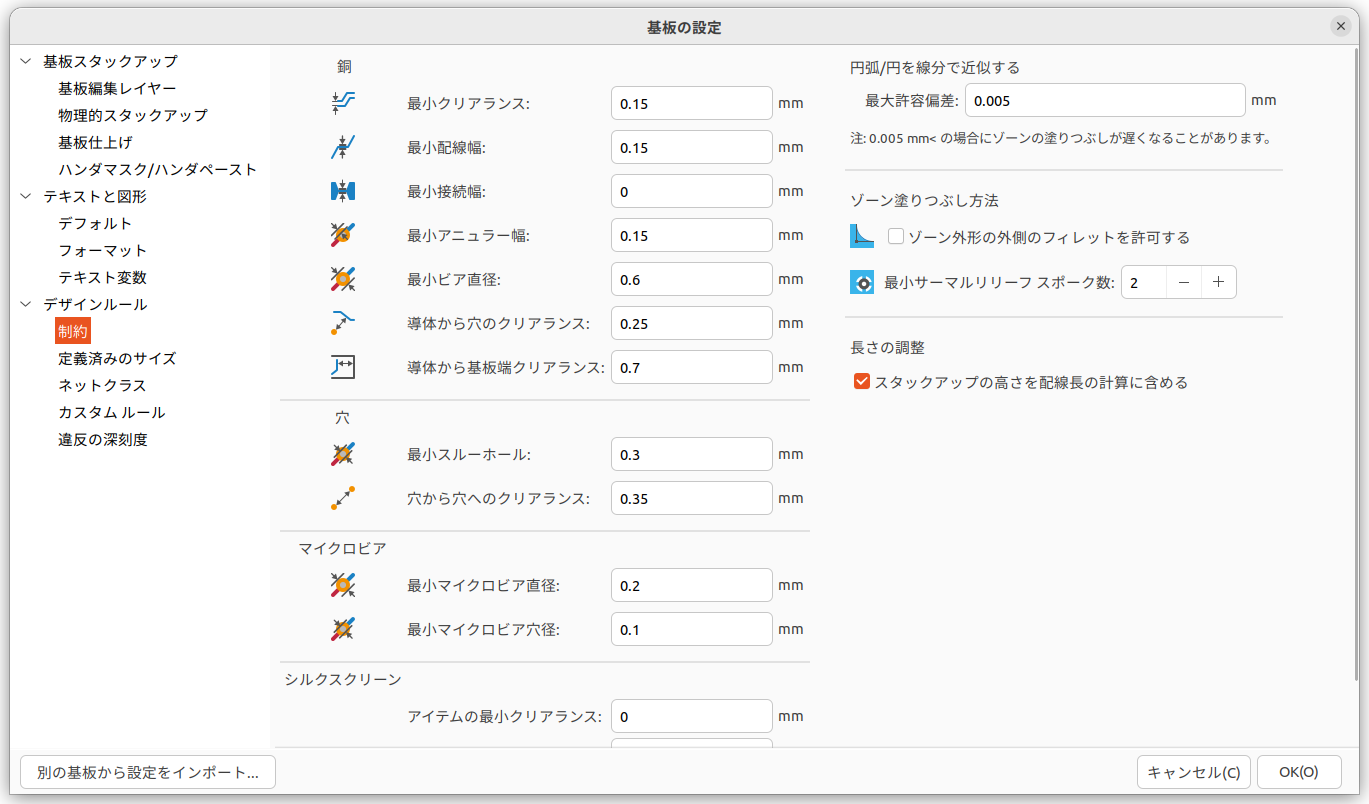Click the zone fillet icon beside ゾーン外形の外側のフィレット

click(862, 237)
